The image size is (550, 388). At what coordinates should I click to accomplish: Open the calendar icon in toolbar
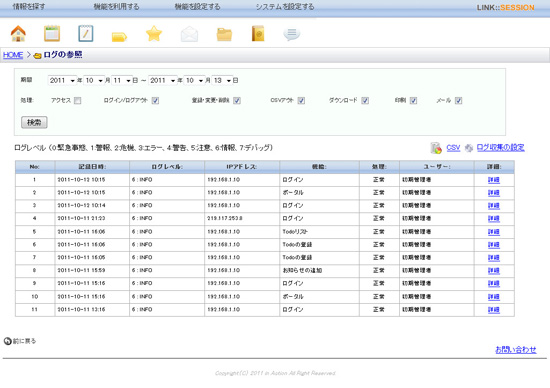coord(52,34)
